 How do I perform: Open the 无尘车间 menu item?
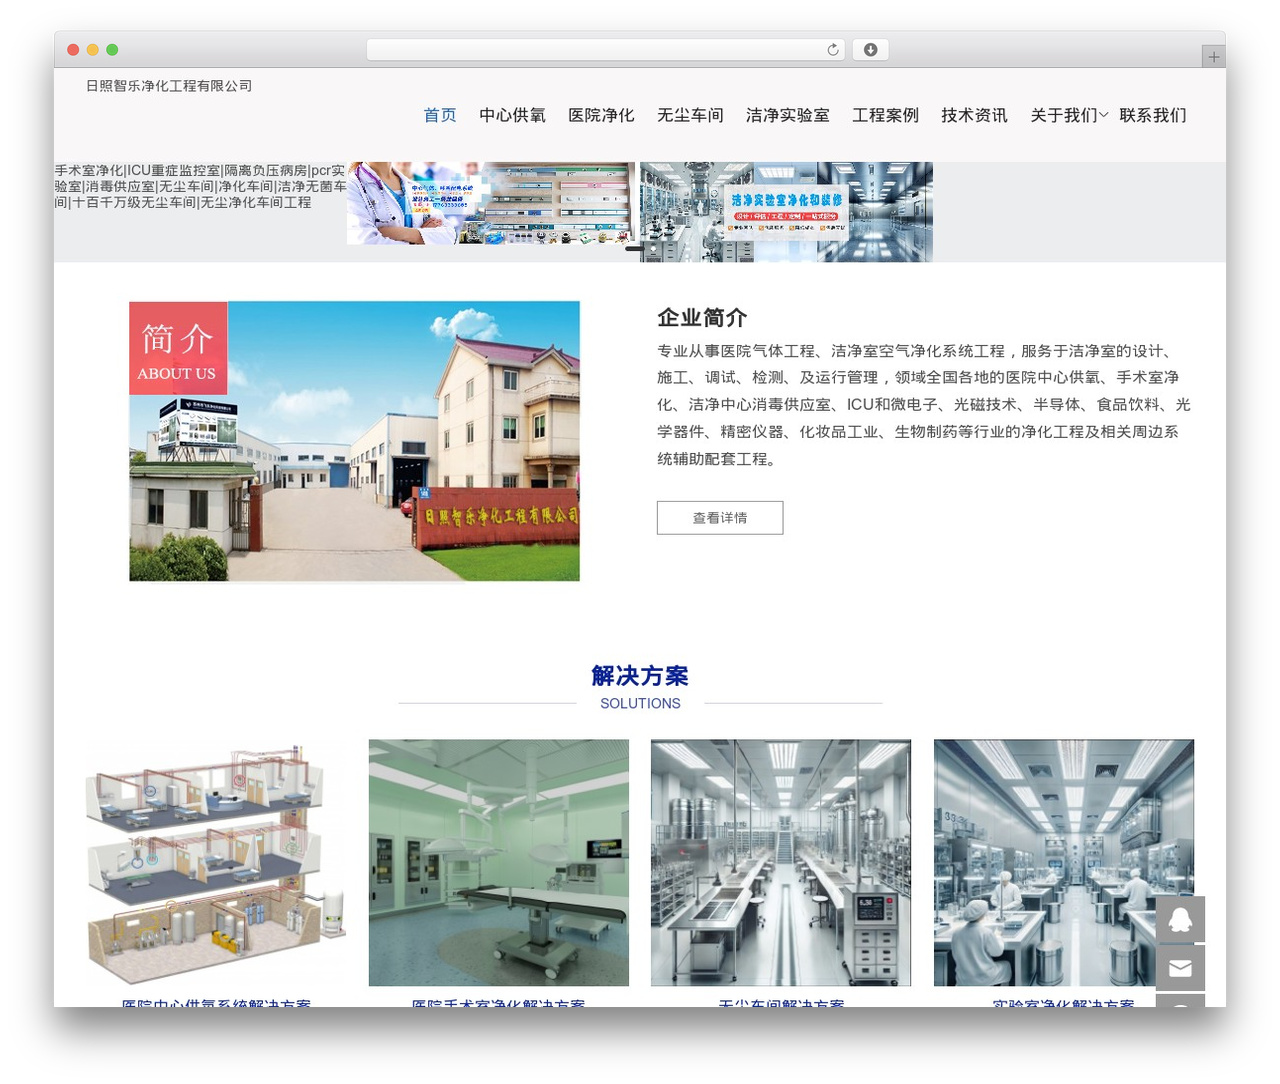pyautogui.click(x=690, y=115)
